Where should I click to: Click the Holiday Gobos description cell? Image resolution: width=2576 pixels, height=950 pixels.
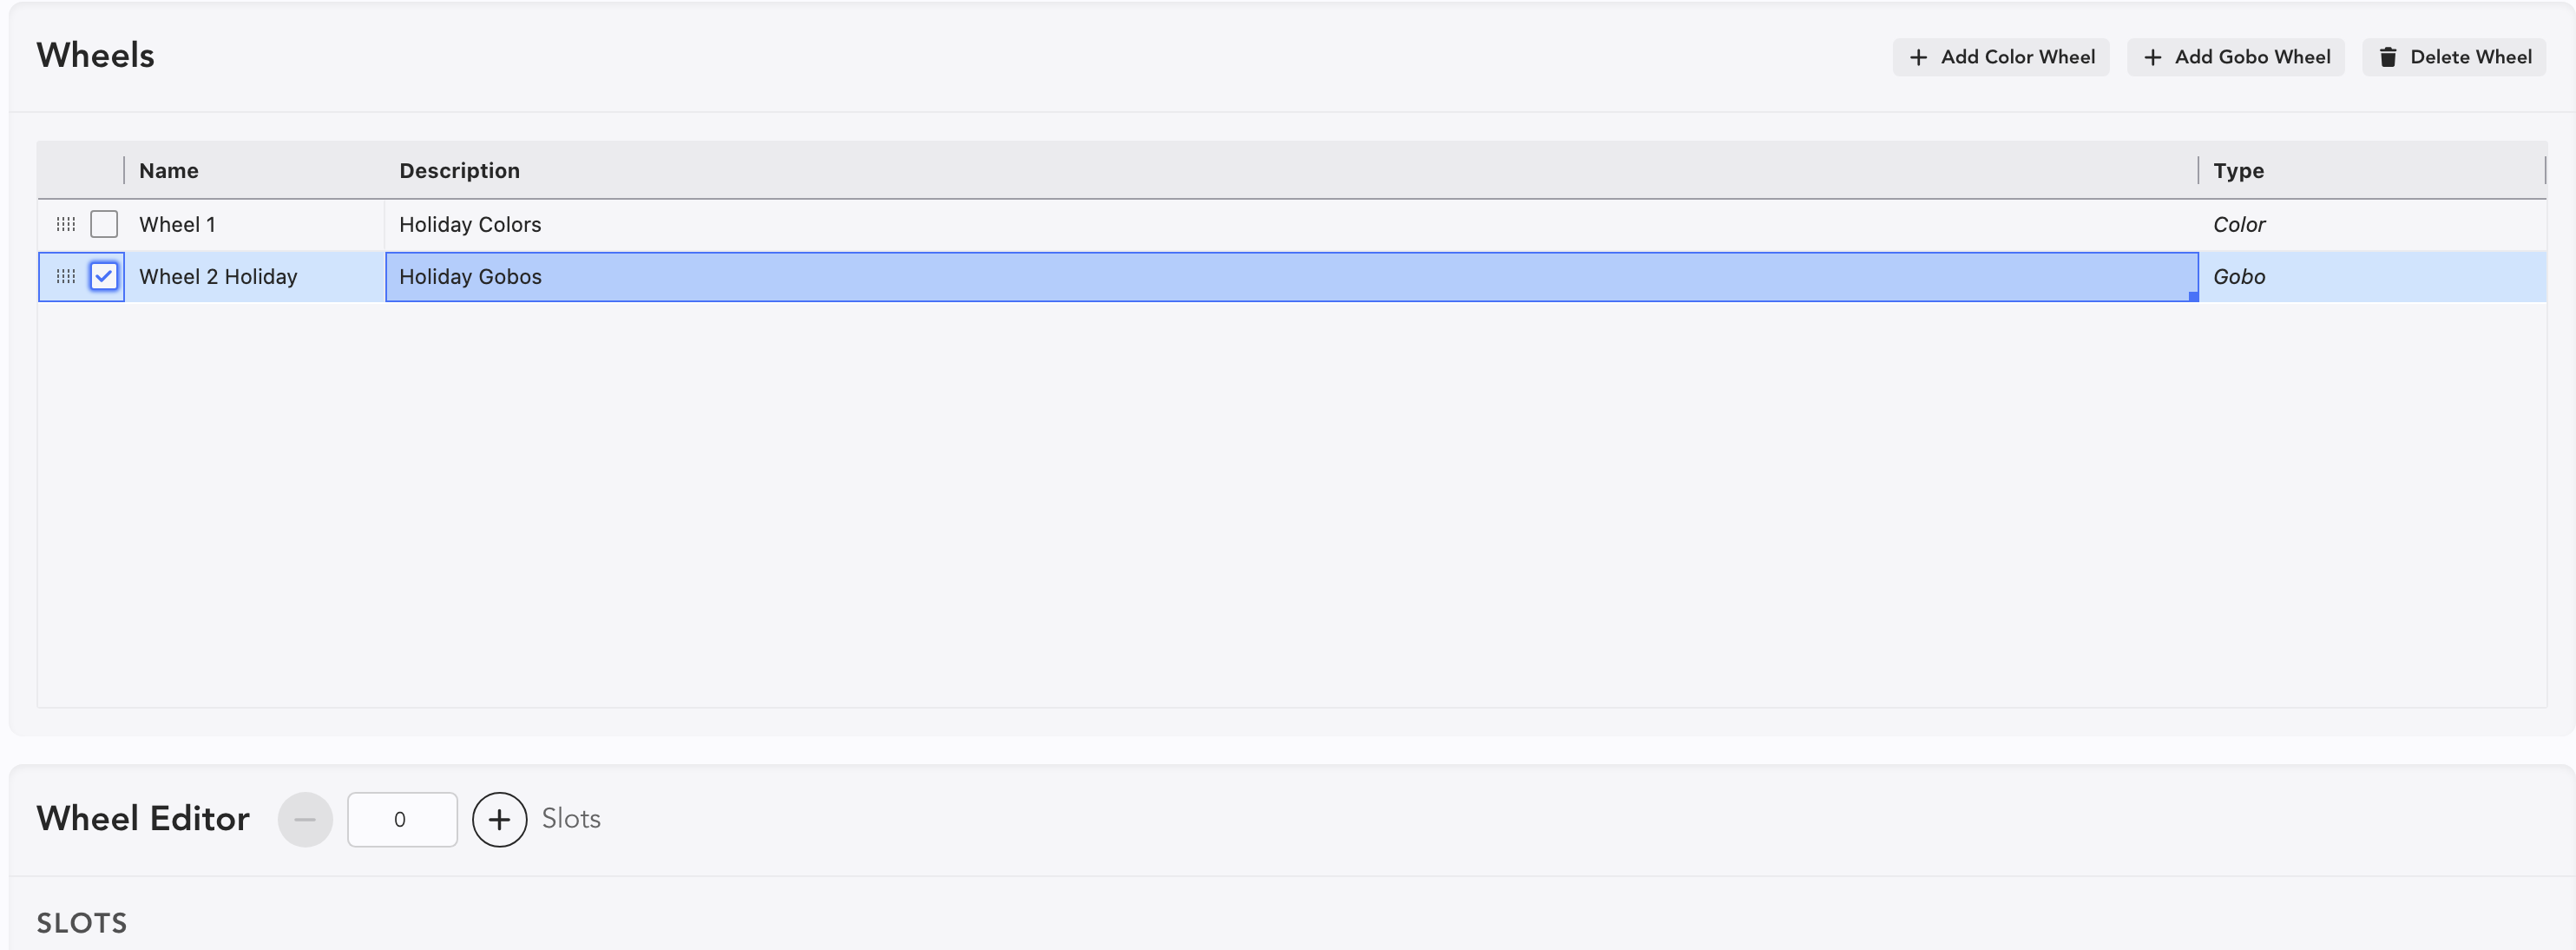(1290, 276)
